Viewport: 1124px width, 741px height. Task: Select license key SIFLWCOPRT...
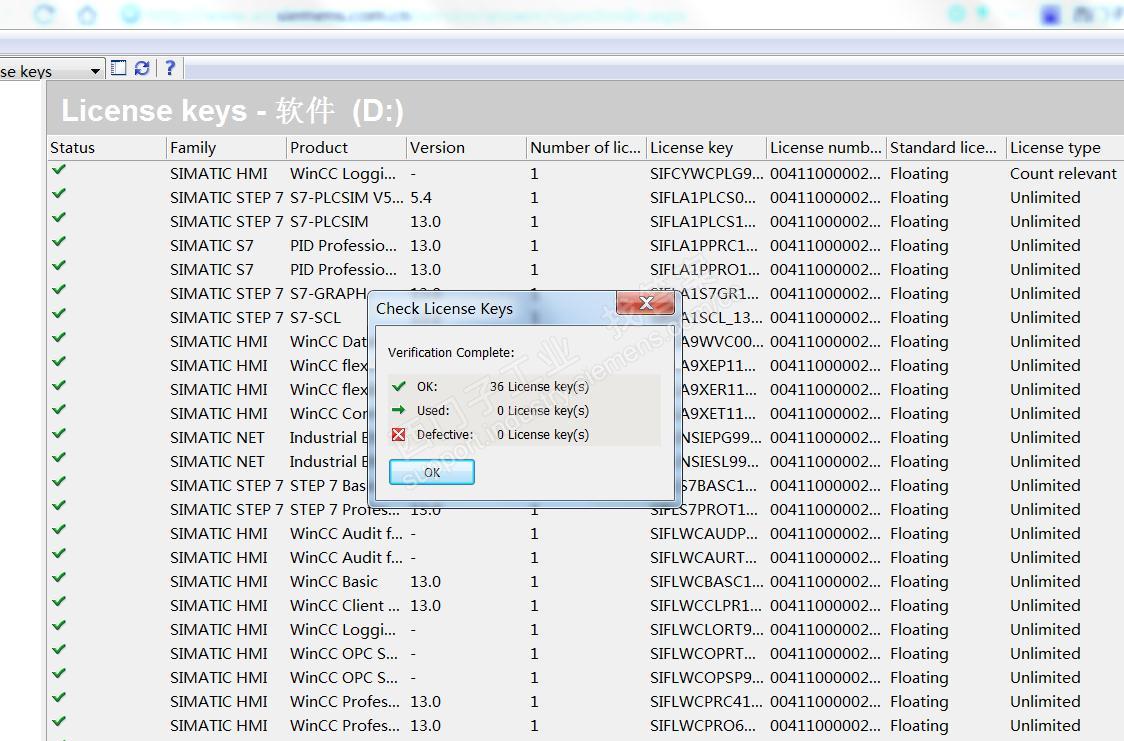(x=702, y=654)
